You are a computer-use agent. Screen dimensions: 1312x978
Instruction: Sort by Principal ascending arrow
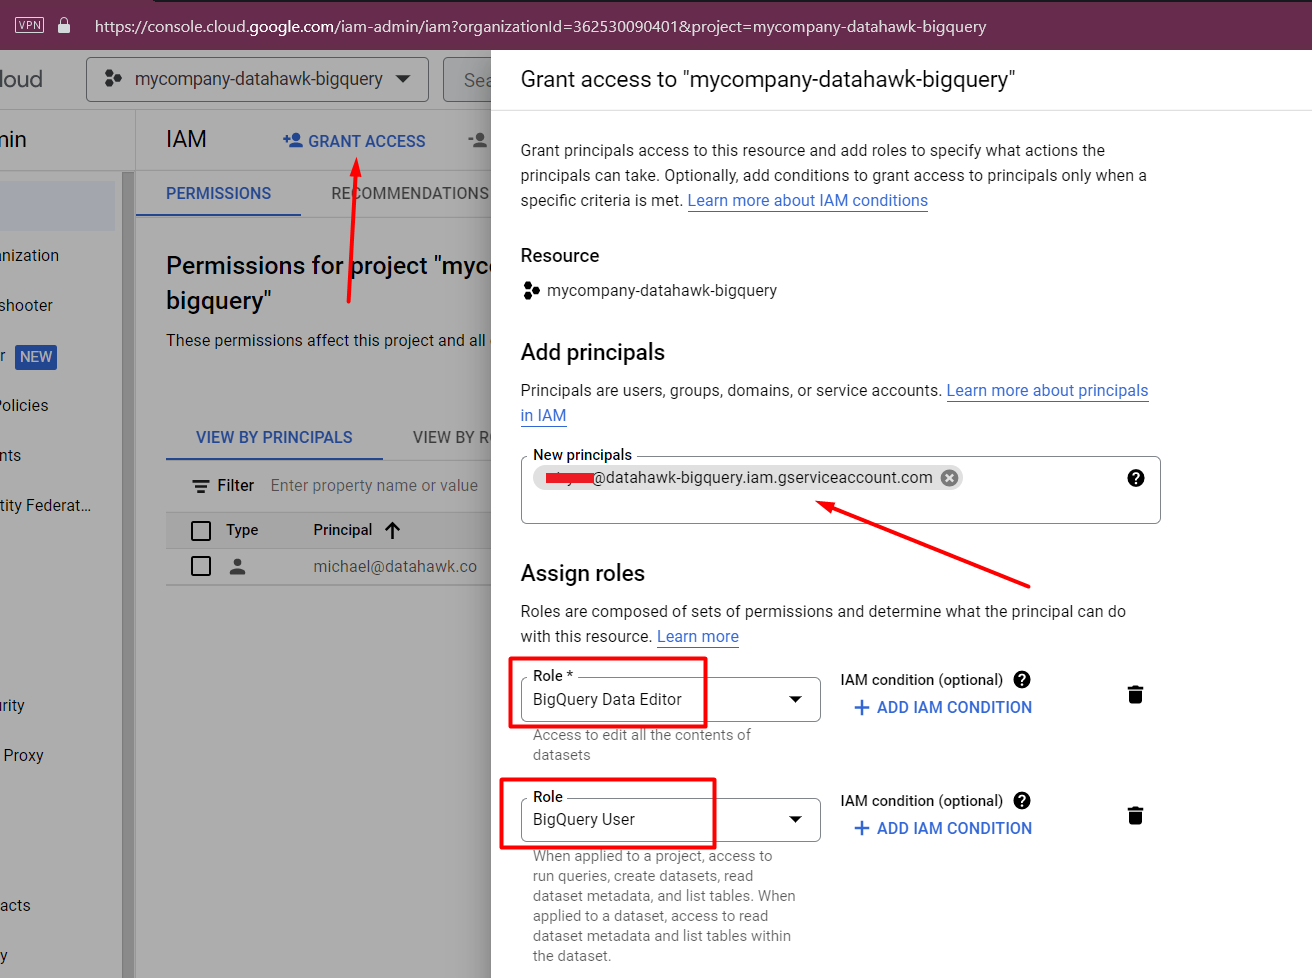point(392,530)
